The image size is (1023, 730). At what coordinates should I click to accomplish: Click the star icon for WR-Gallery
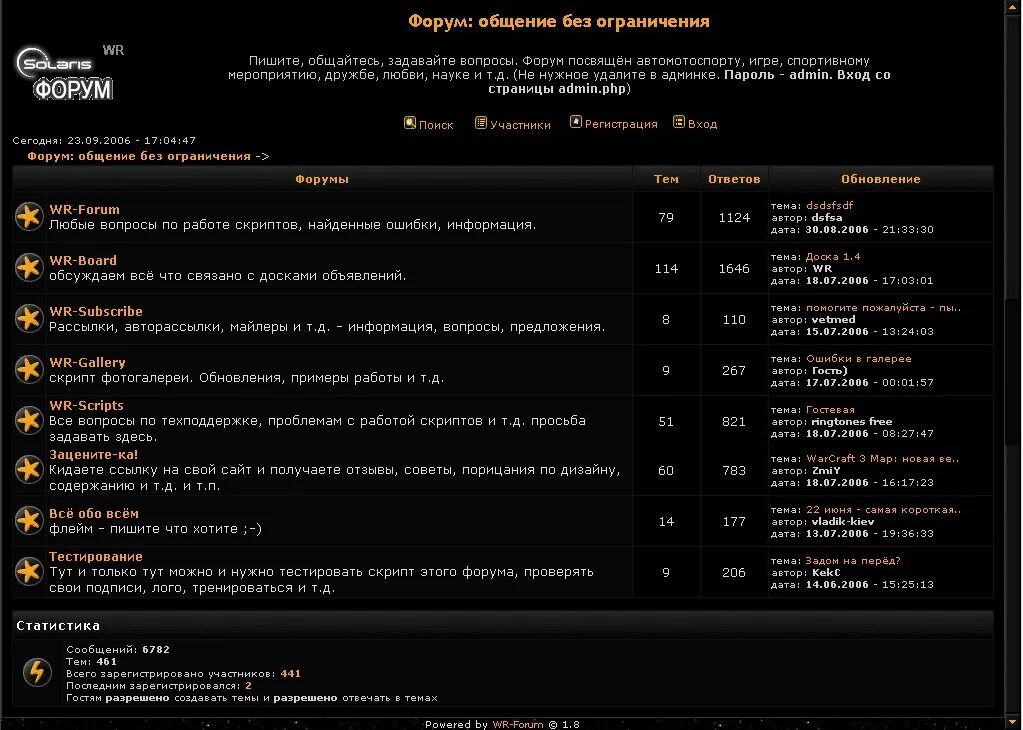coord(29,369)
